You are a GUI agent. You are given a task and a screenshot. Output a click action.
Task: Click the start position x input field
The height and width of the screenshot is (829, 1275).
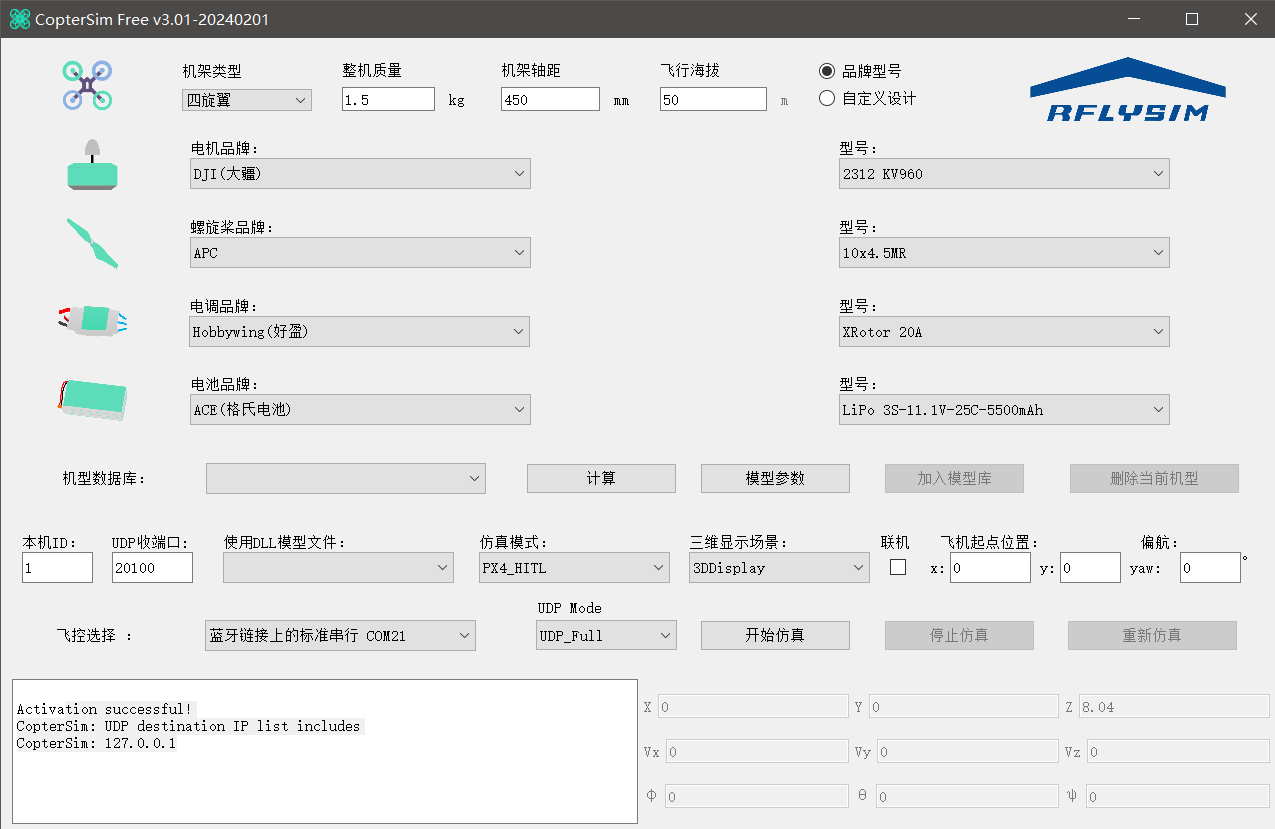point(990,567)
